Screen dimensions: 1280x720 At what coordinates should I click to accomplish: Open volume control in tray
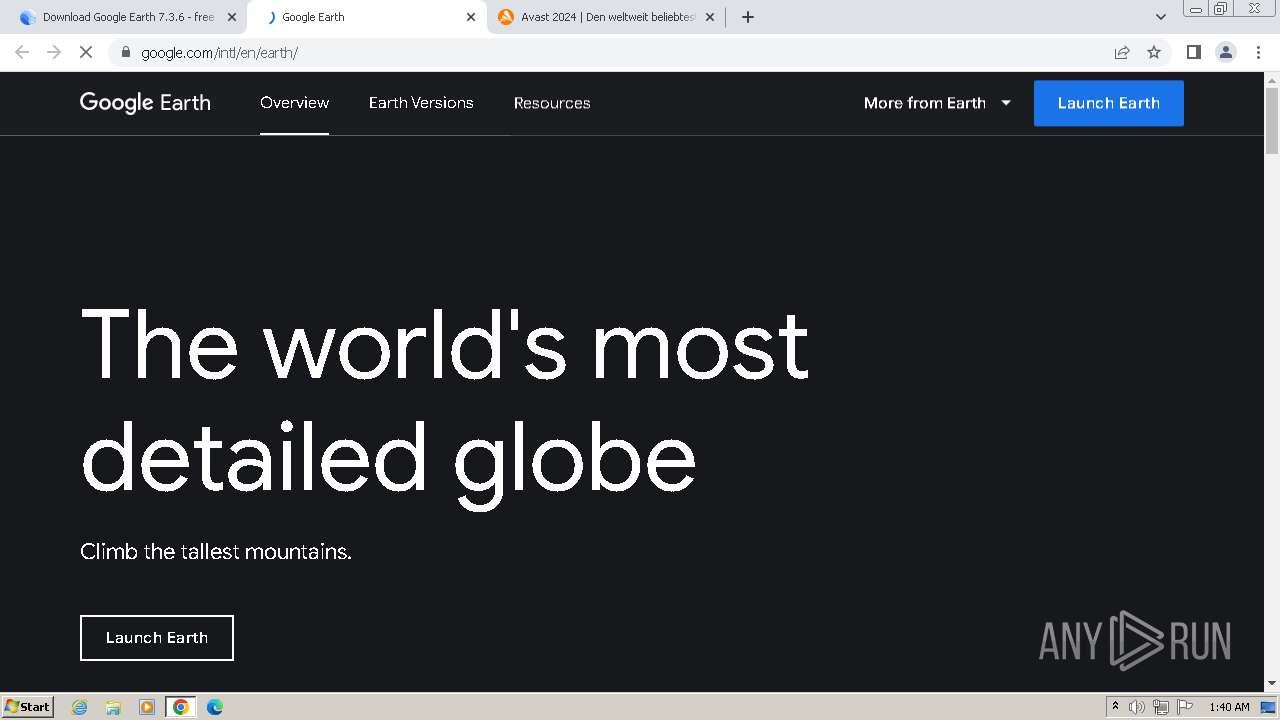[1137, 707]
